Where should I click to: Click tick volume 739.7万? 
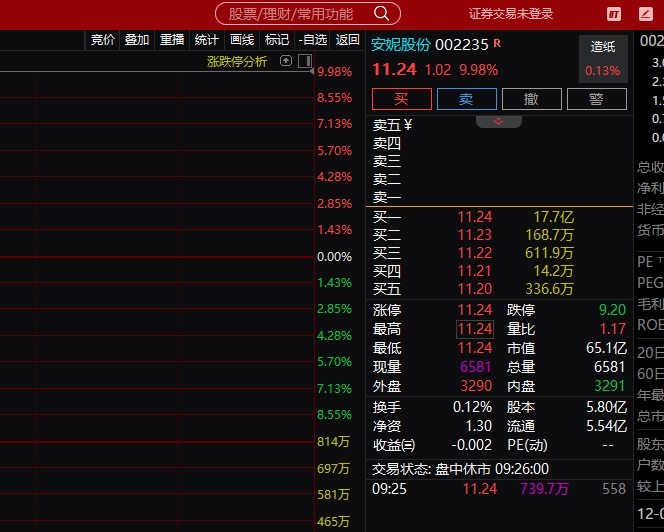pyautogui.click(x=545, y=489)
